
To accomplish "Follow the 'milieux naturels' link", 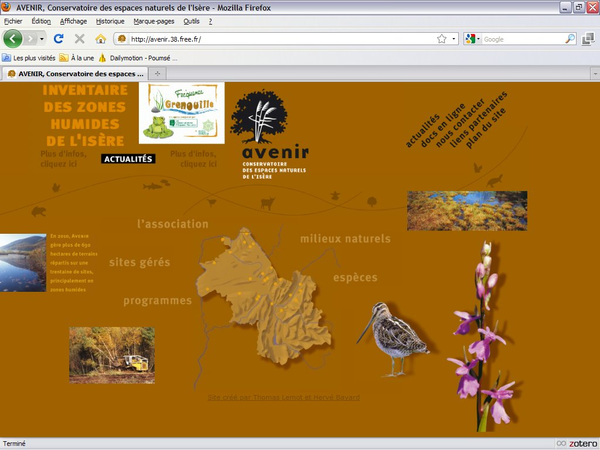I will coord(345,239).
